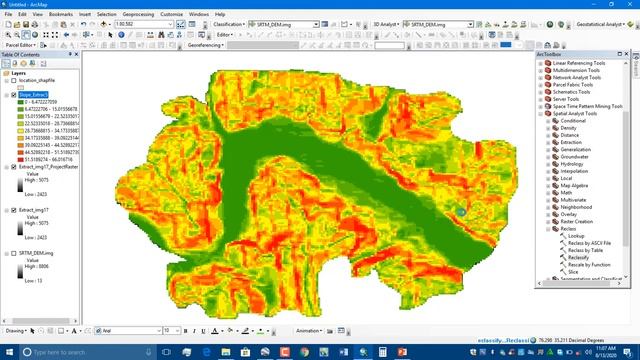Uncheck the Extract_img17_ProjectRaster layer checkbox

pyautogui.click(x=14, y=167)
